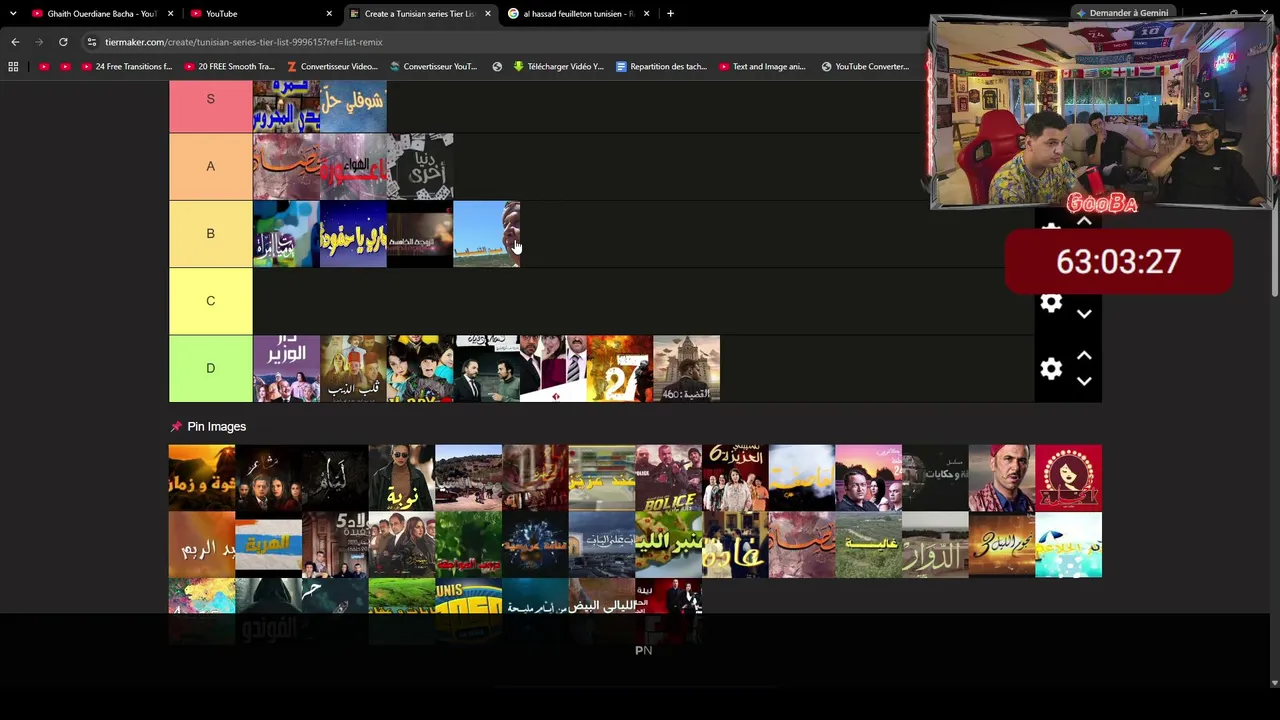Select the دنيا أخرى thumbnail in A tier
This screenshot has width=1280, height=720.
click(x=420, y=166)
